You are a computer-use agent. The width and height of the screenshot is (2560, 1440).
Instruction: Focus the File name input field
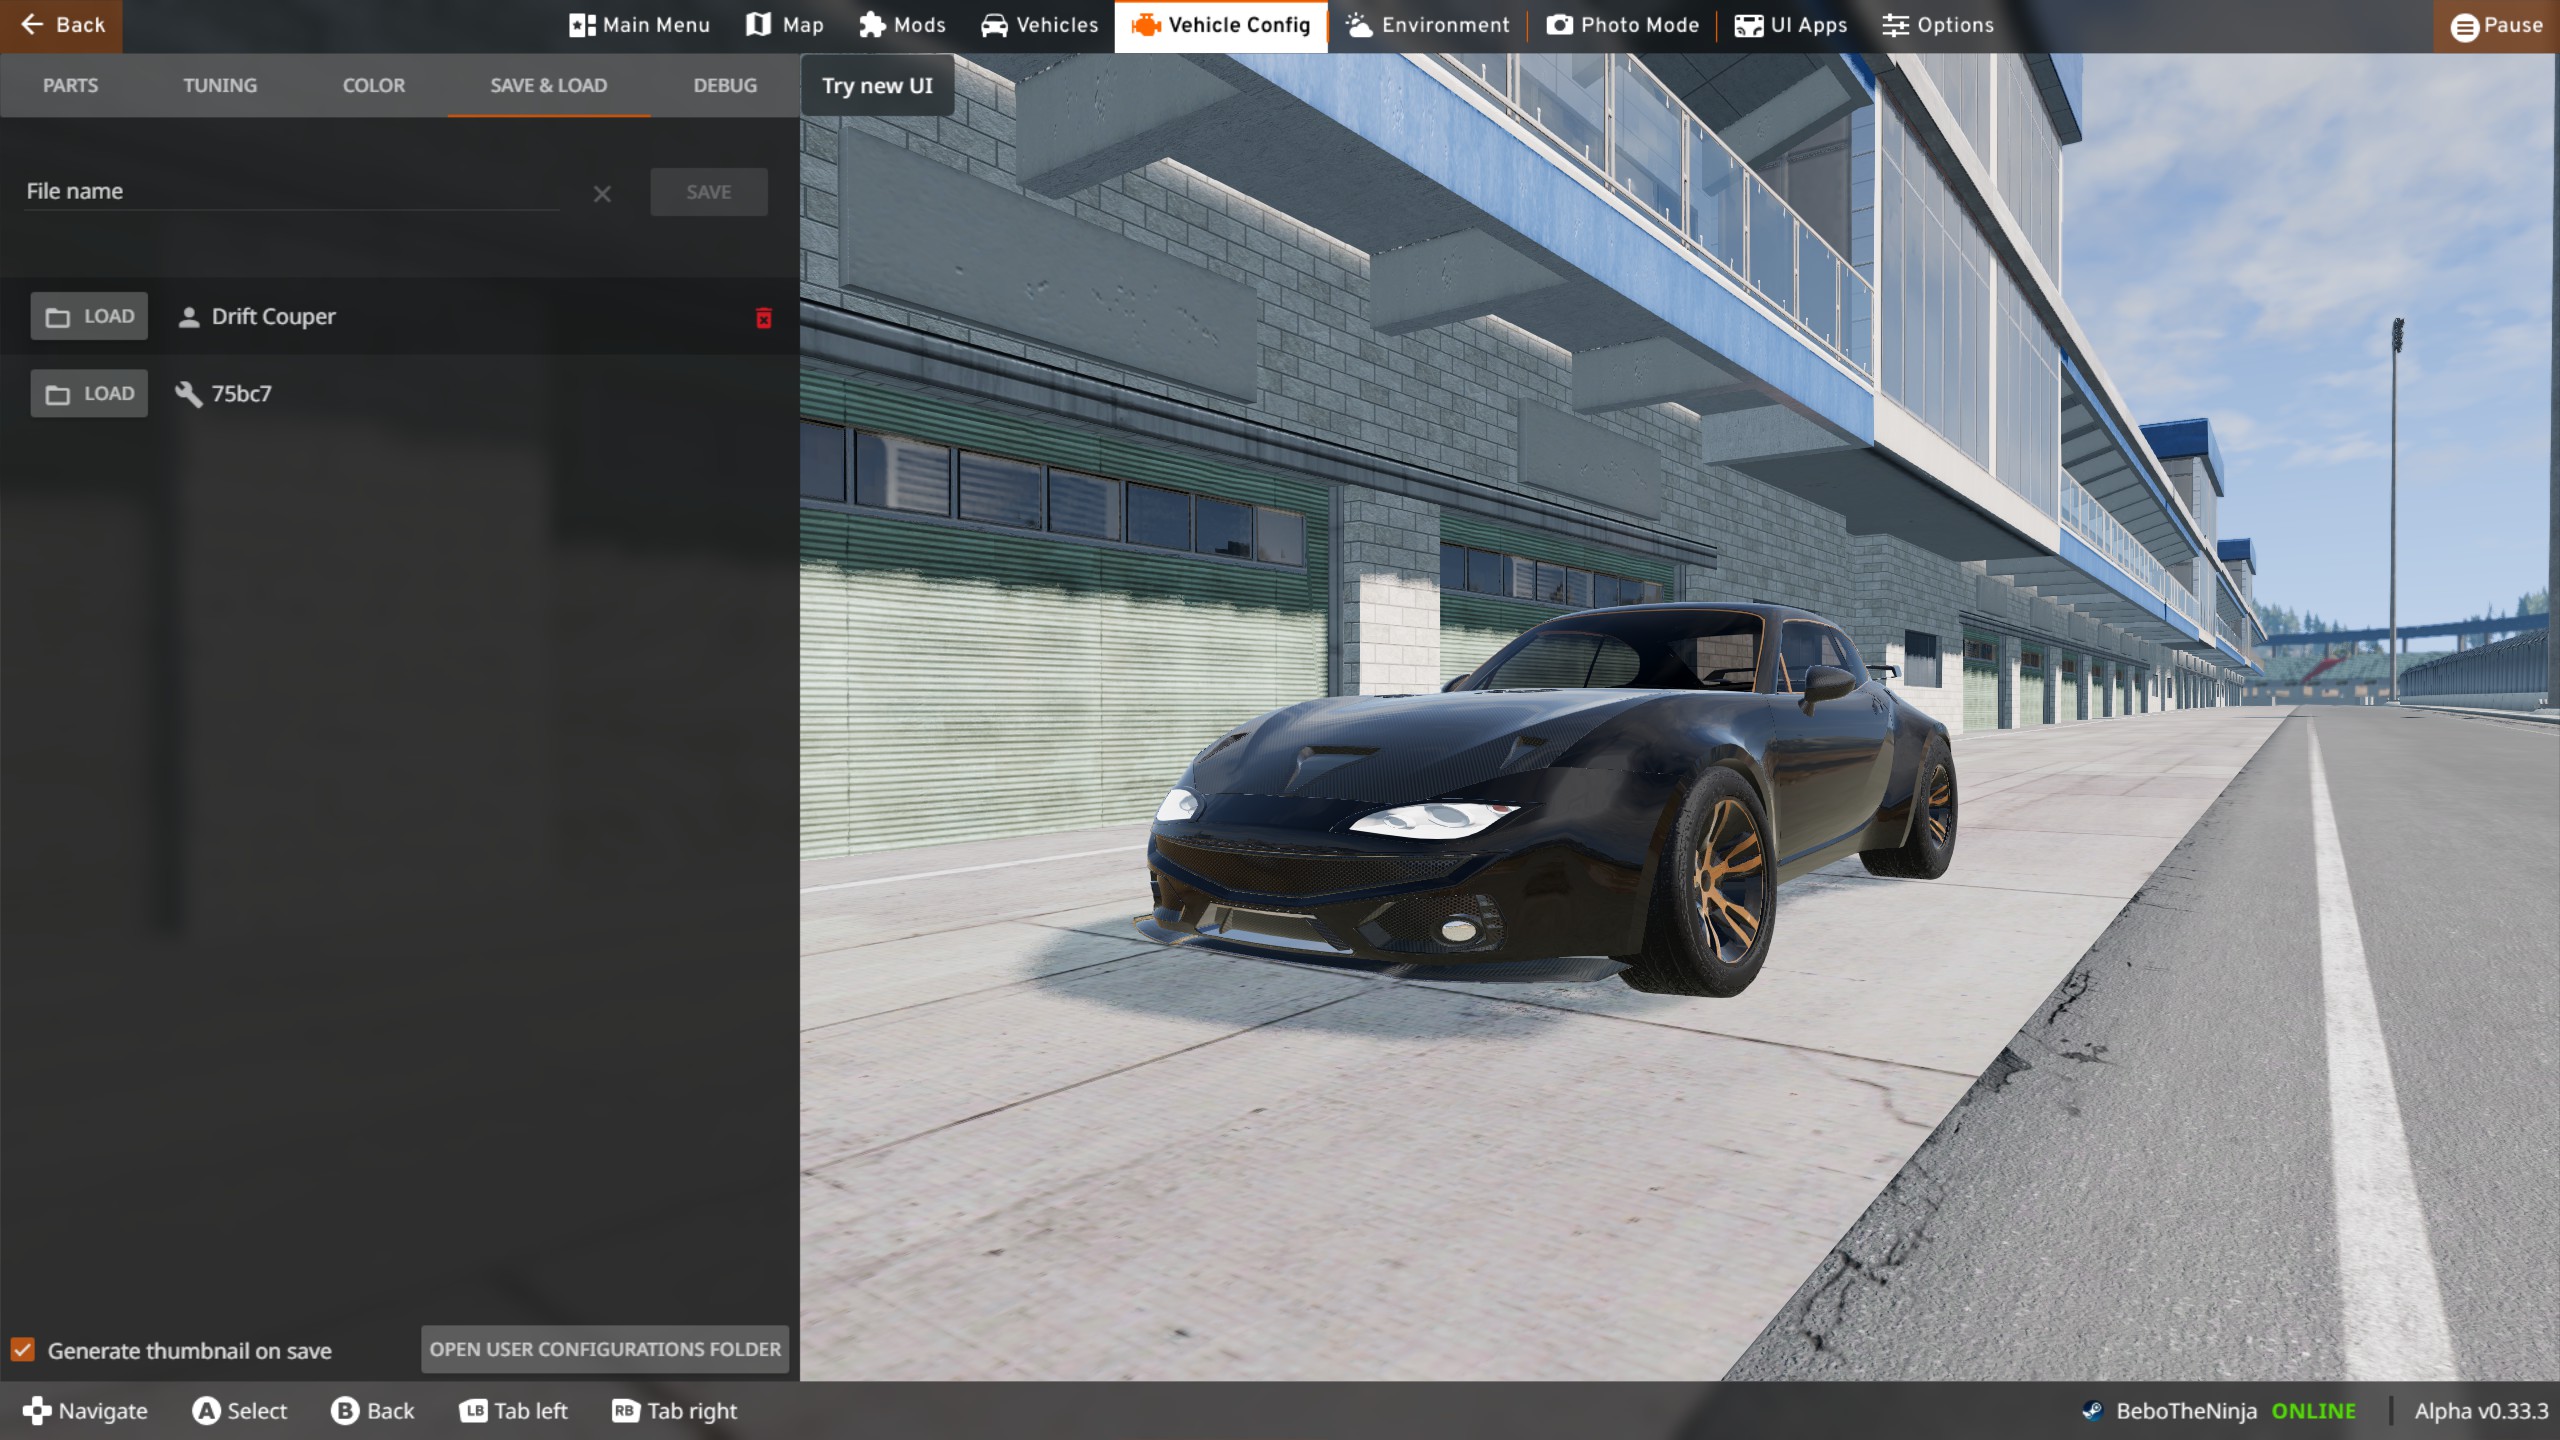[x=292, y=191]
